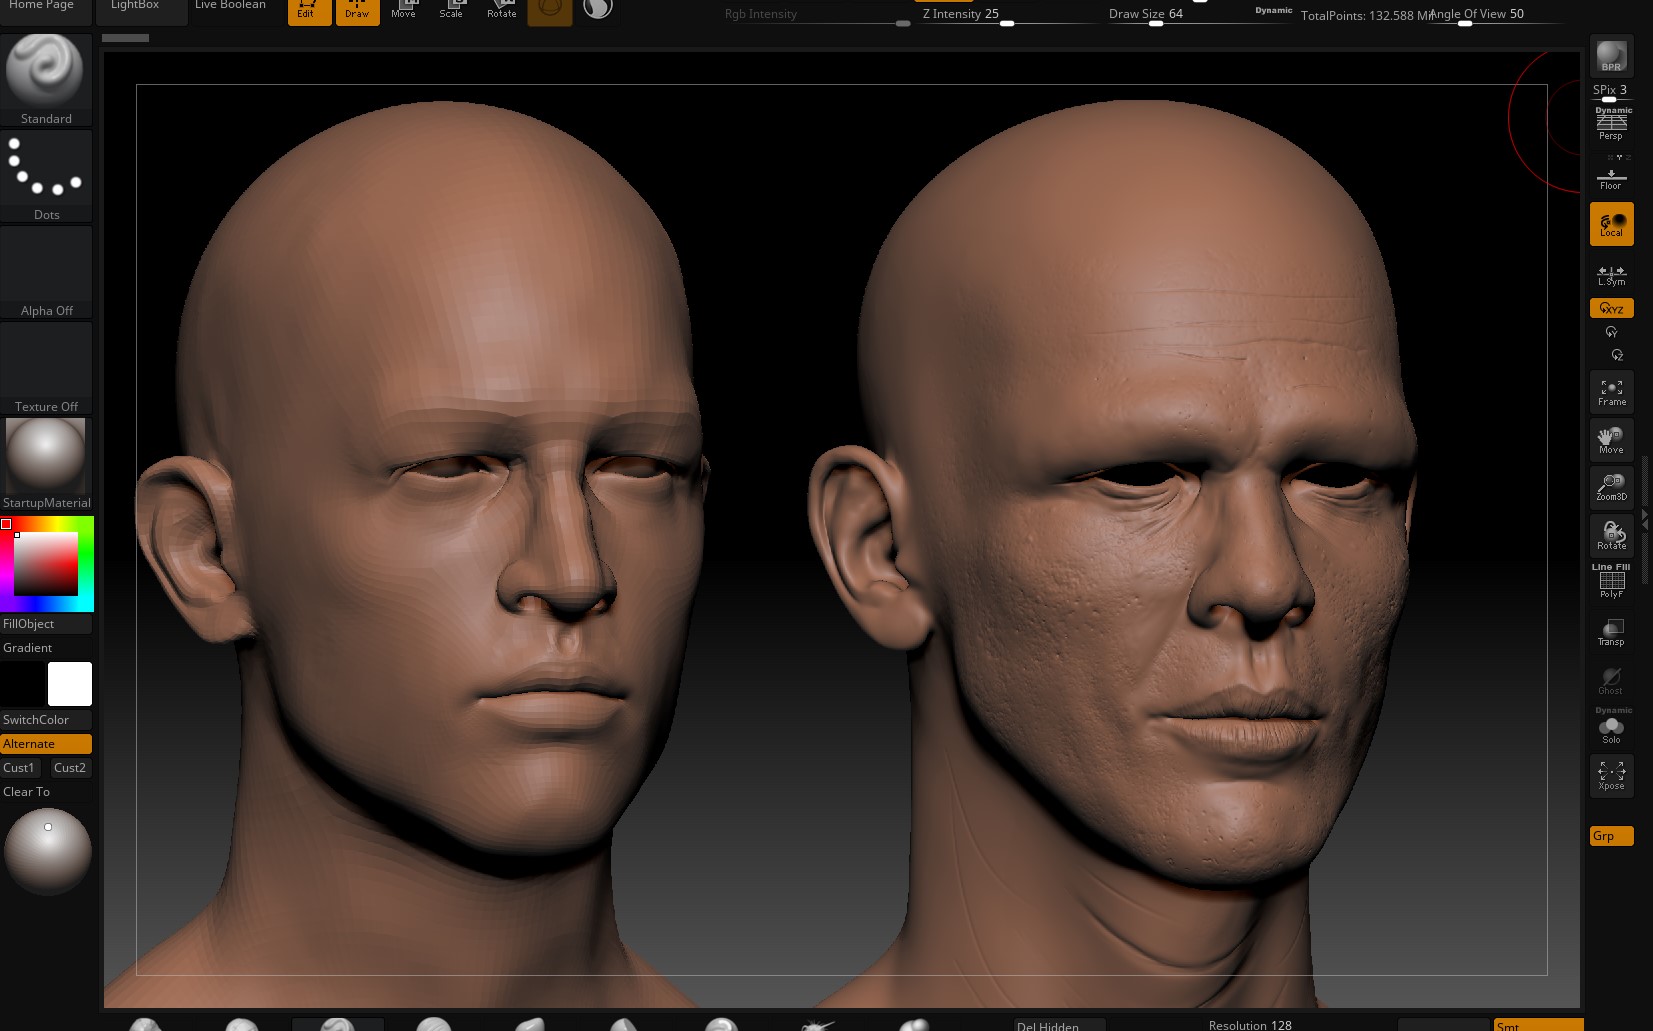This screenshot has width=1653, height=1031.
Task: Click the Rotate view icon in right shelf
Action: [x=1611, y=535]
